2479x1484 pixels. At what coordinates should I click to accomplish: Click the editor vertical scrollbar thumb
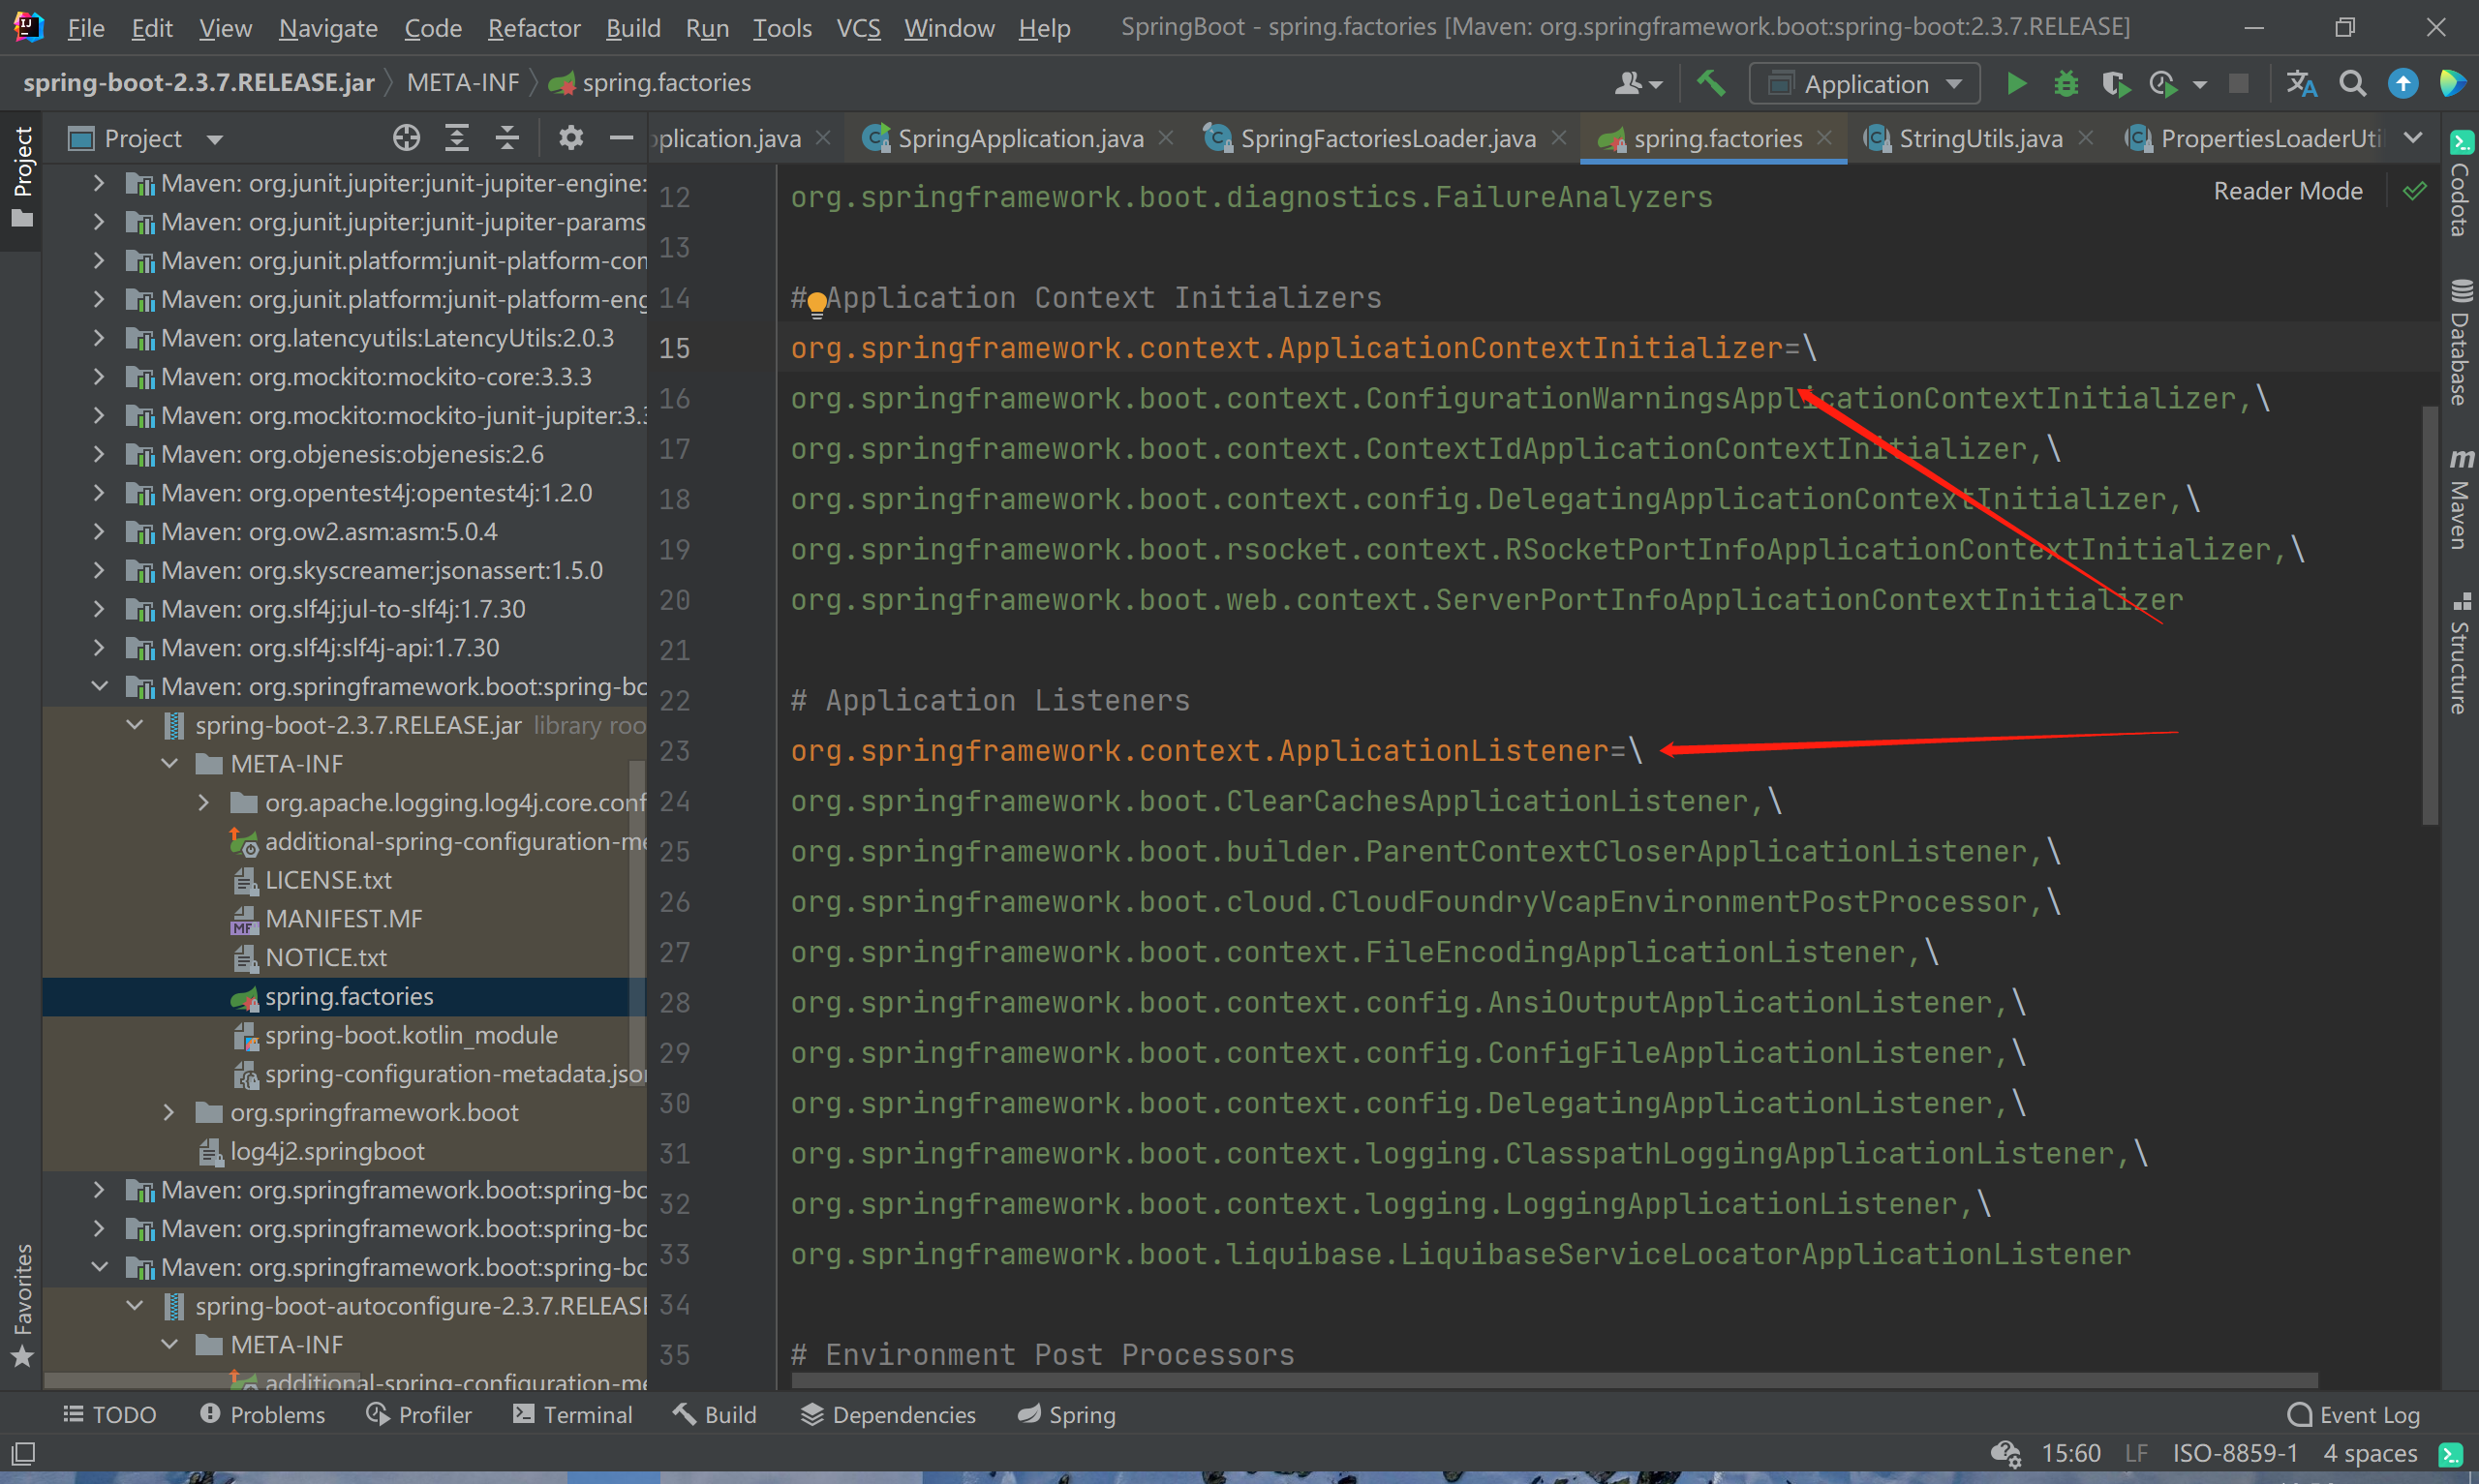point(2430,615)
